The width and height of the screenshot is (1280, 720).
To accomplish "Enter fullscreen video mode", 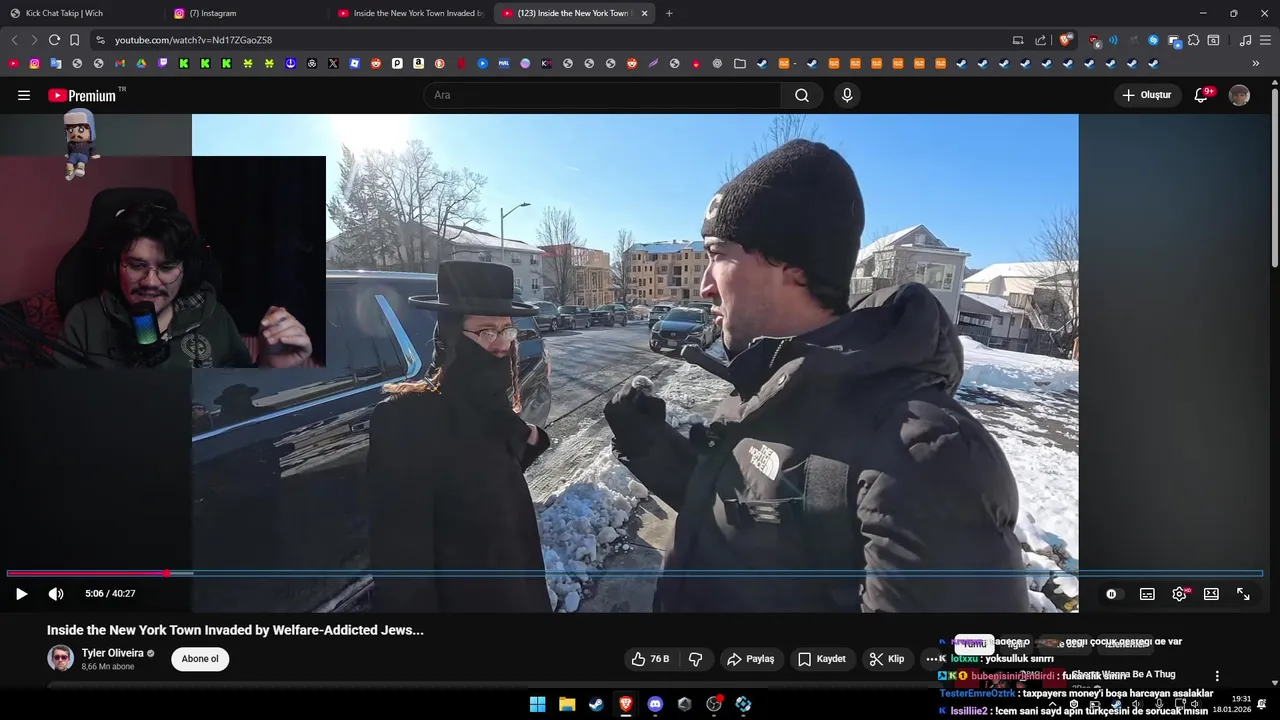I will (1243, 594).
